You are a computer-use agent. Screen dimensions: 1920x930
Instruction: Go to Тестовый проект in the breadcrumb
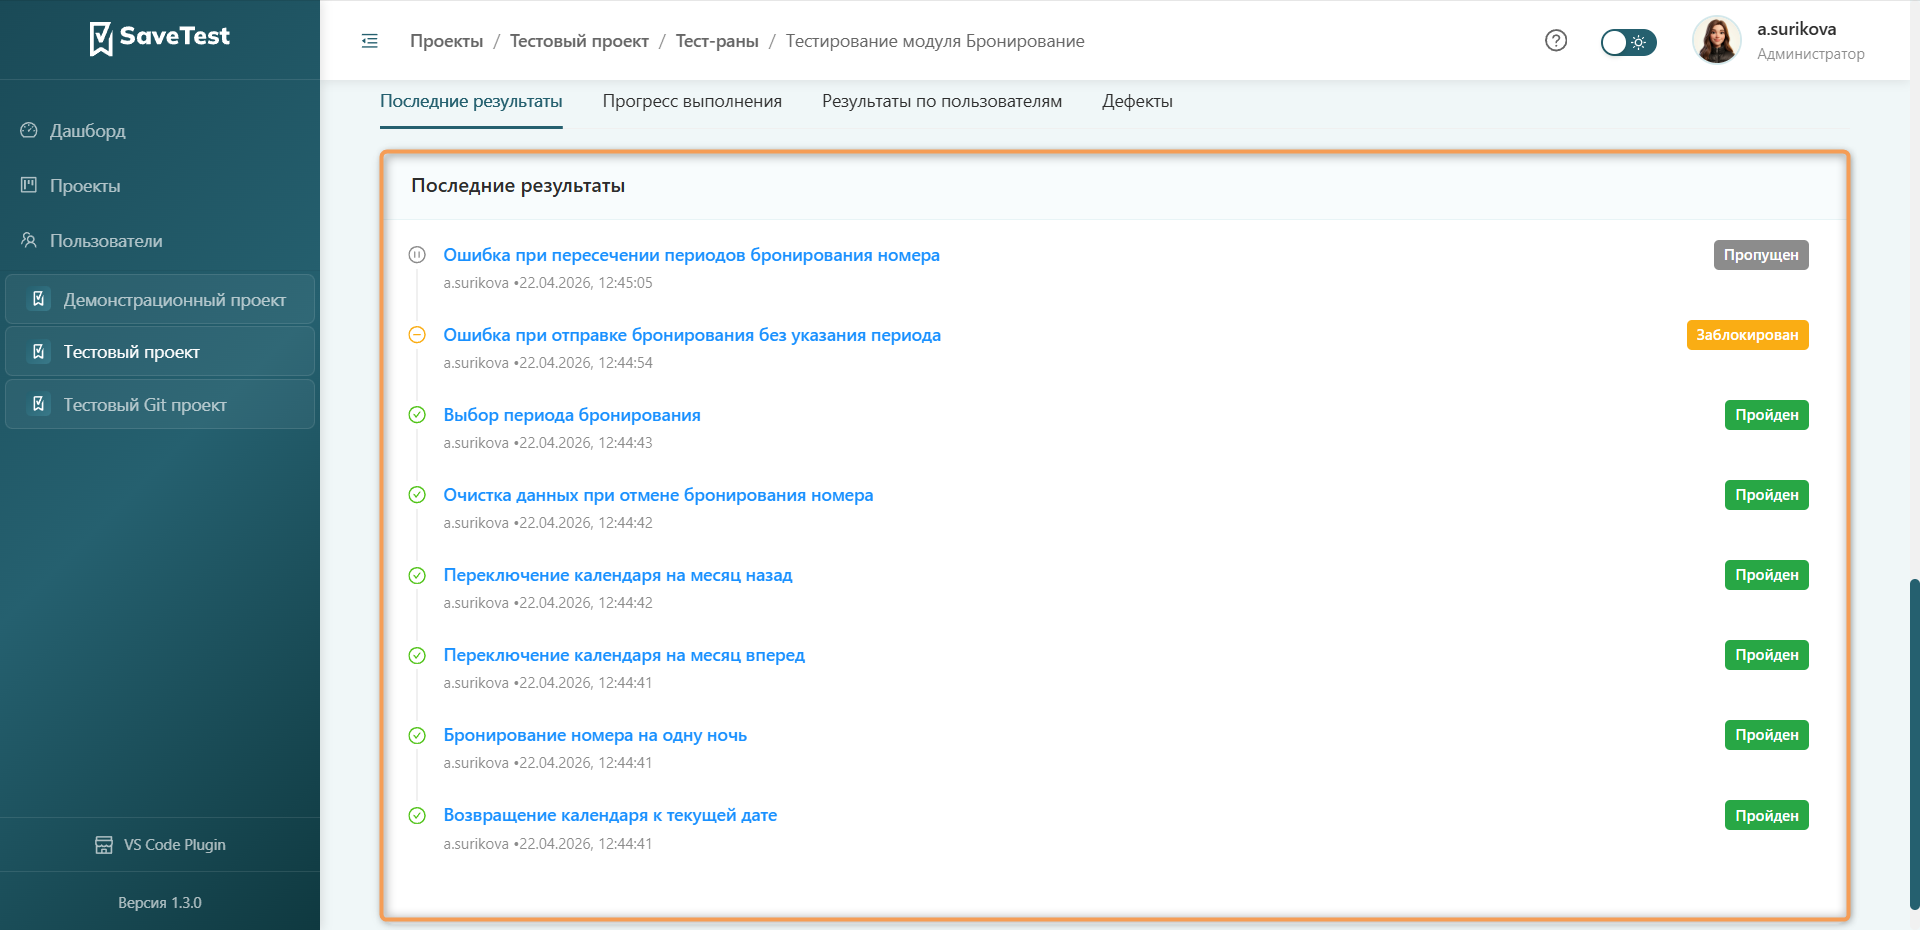click(x=579, y=41)
